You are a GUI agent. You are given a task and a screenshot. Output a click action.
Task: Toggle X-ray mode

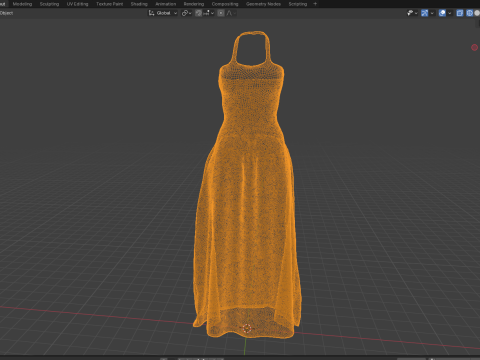[460, 13]
